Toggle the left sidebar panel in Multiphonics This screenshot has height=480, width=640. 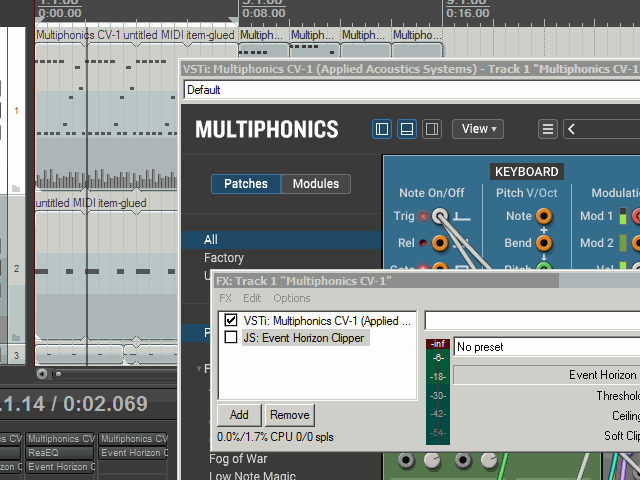point(382,129)
